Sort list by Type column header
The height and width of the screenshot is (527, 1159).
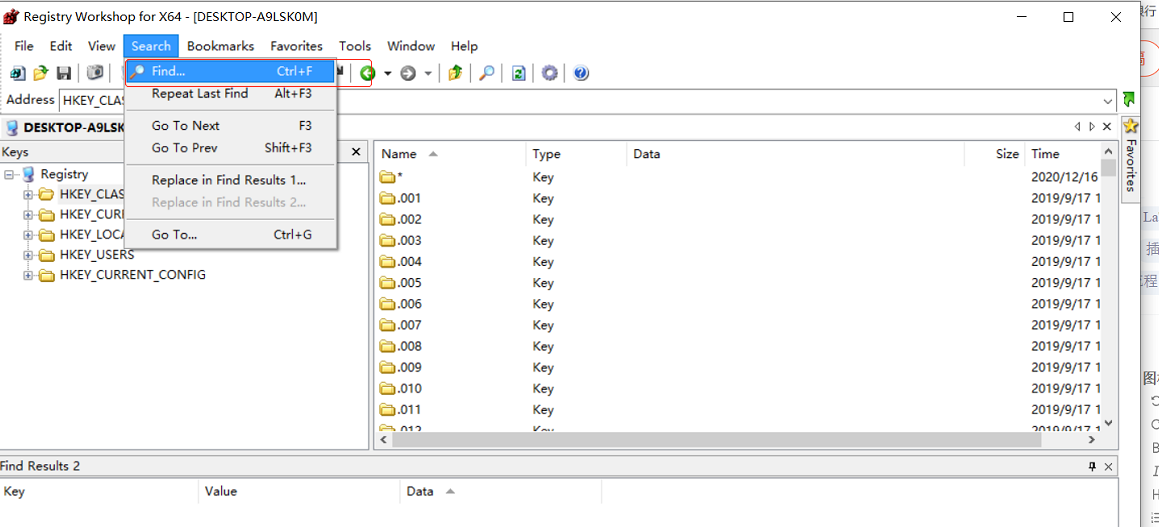[576, 154]
